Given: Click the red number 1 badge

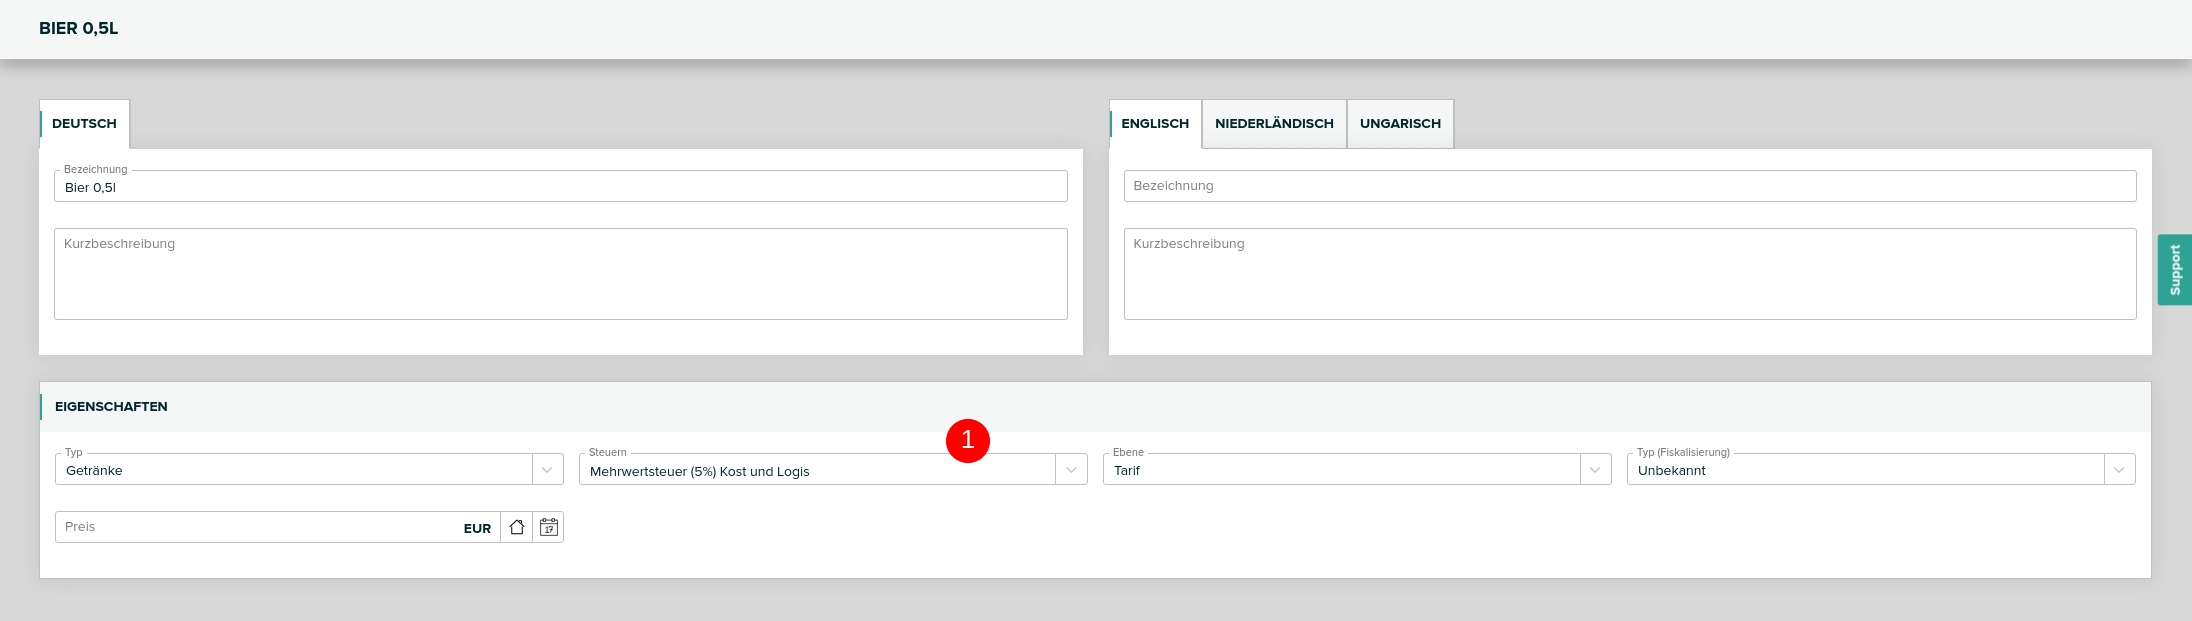Looking at the screenshot, I should pyautogui.click(x=967, y=441).
